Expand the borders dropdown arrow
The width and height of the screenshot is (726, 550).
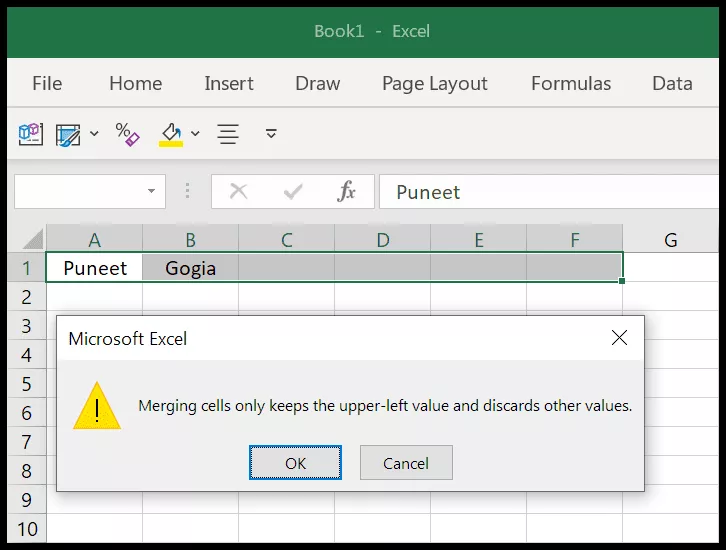tap(94, 134)
